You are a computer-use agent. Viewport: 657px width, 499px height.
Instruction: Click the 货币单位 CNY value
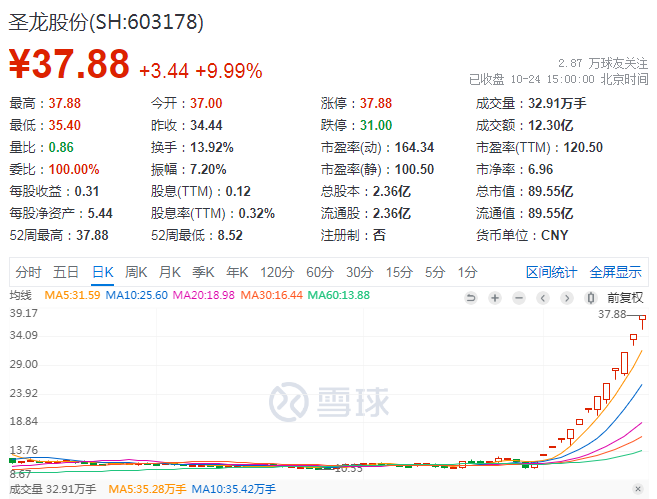tap(554, 235)
